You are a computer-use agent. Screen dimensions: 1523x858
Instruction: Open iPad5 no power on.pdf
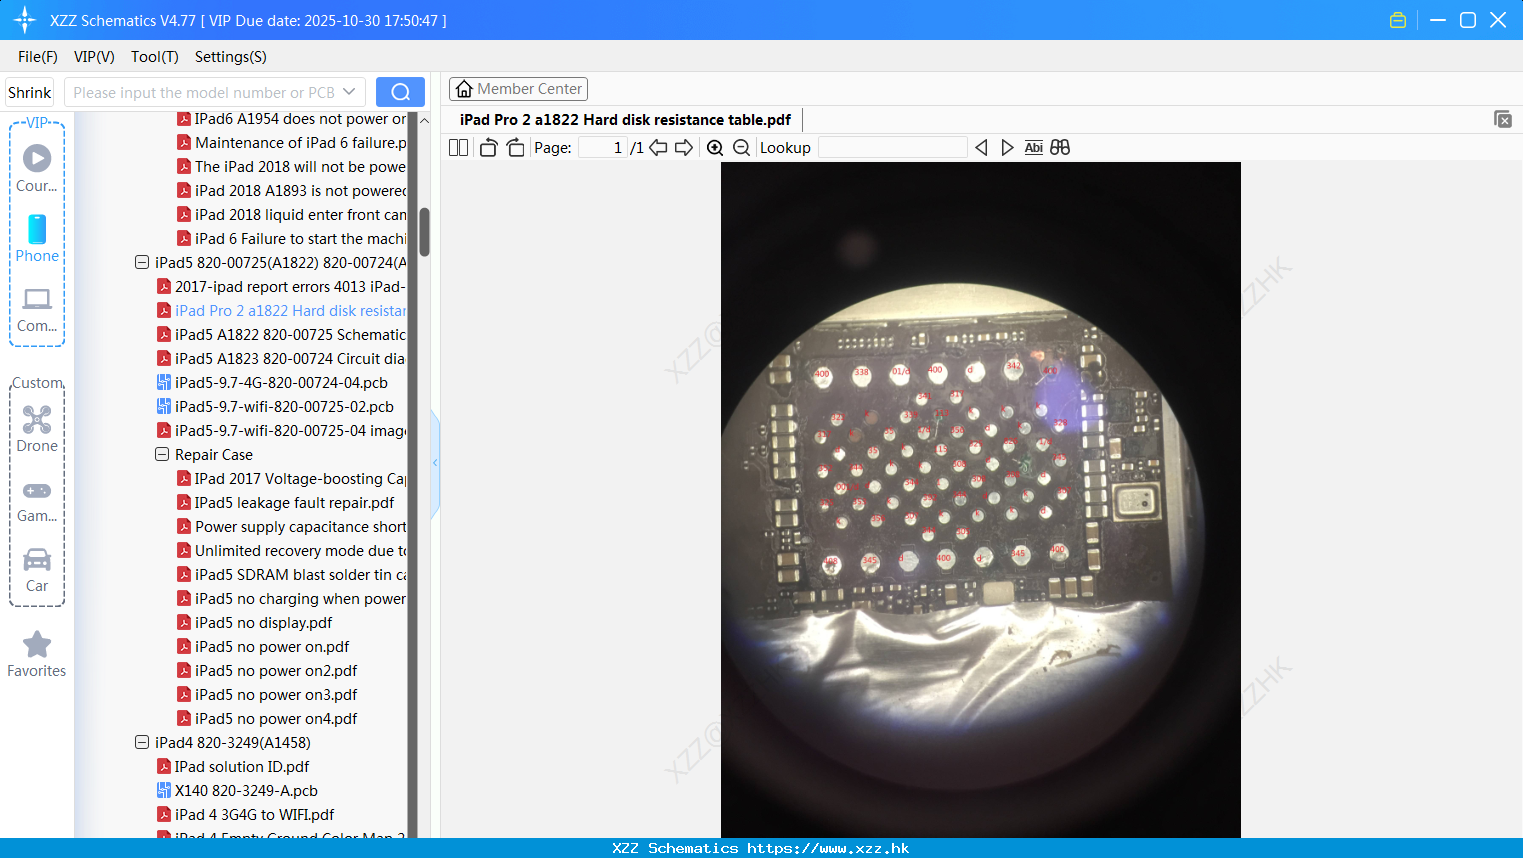click(263, 646)
